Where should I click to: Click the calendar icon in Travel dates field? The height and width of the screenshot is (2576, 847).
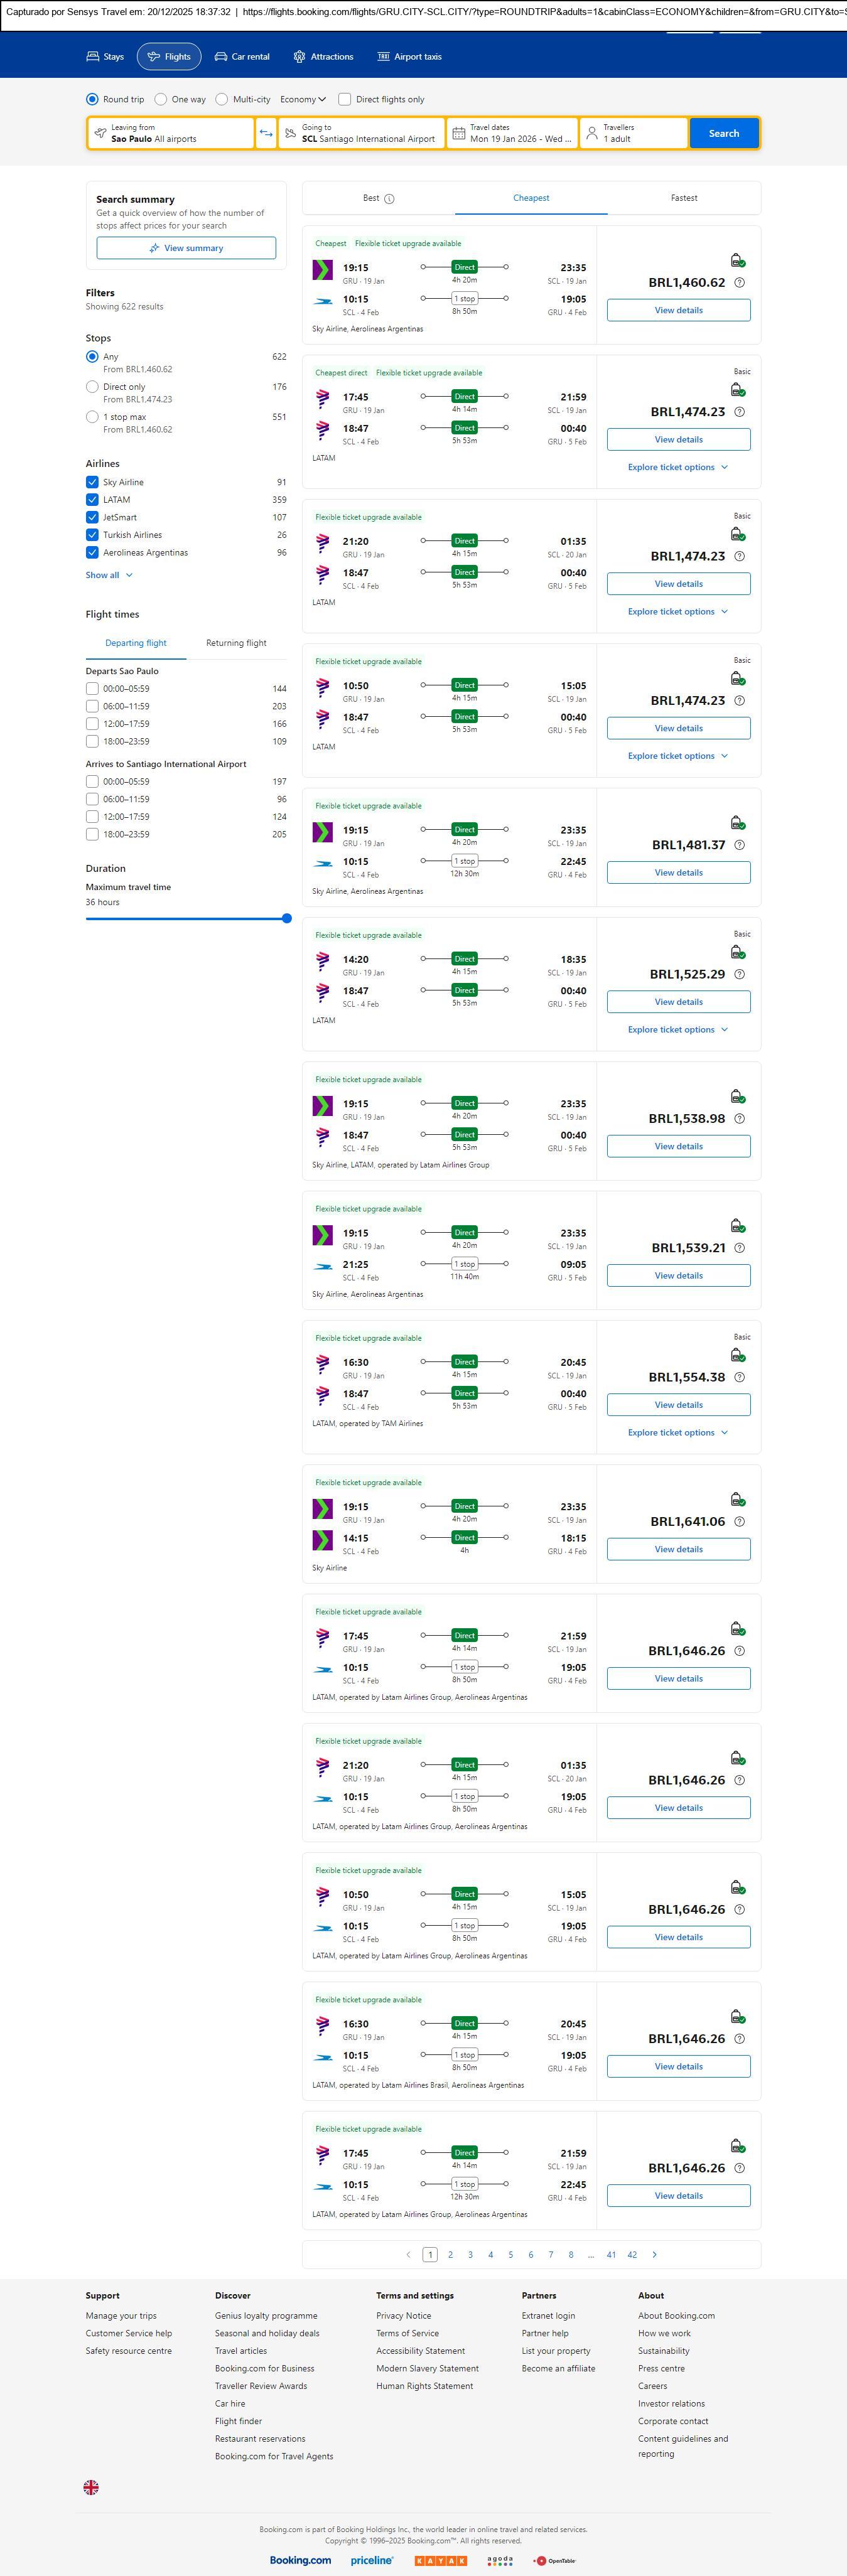(458, 133)
